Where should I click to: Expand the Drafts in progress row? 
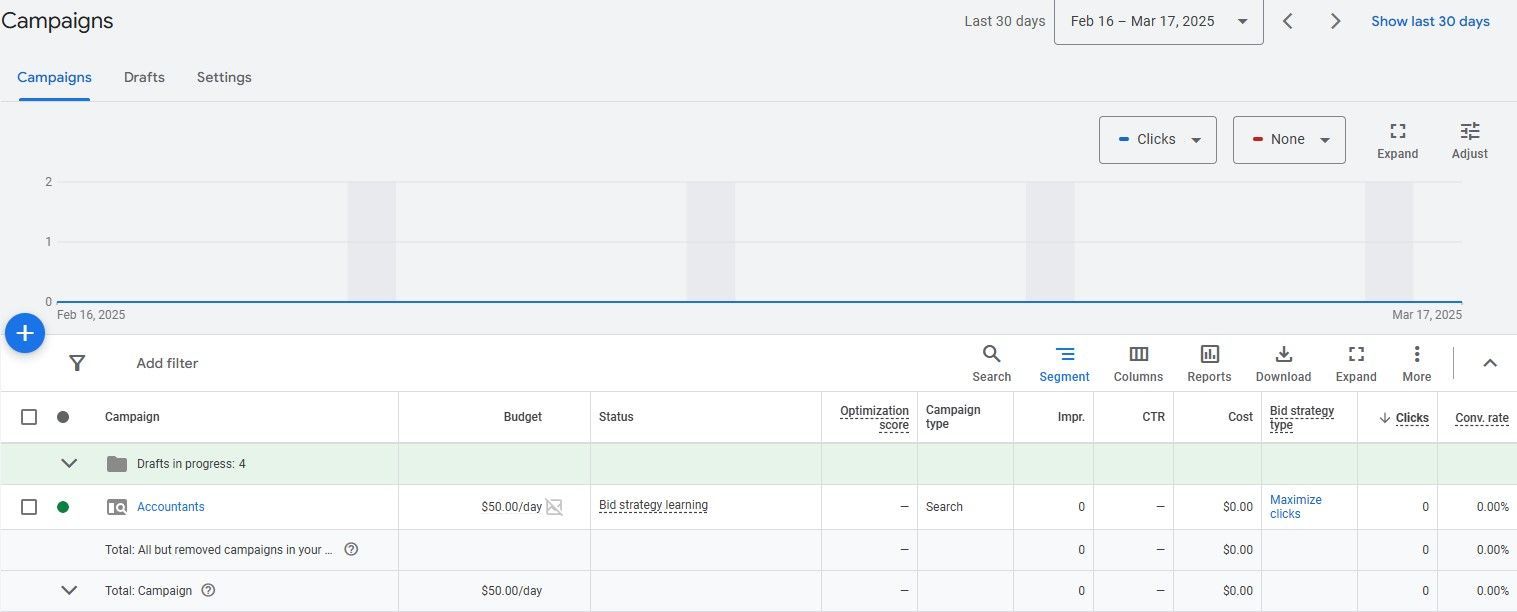69,464
